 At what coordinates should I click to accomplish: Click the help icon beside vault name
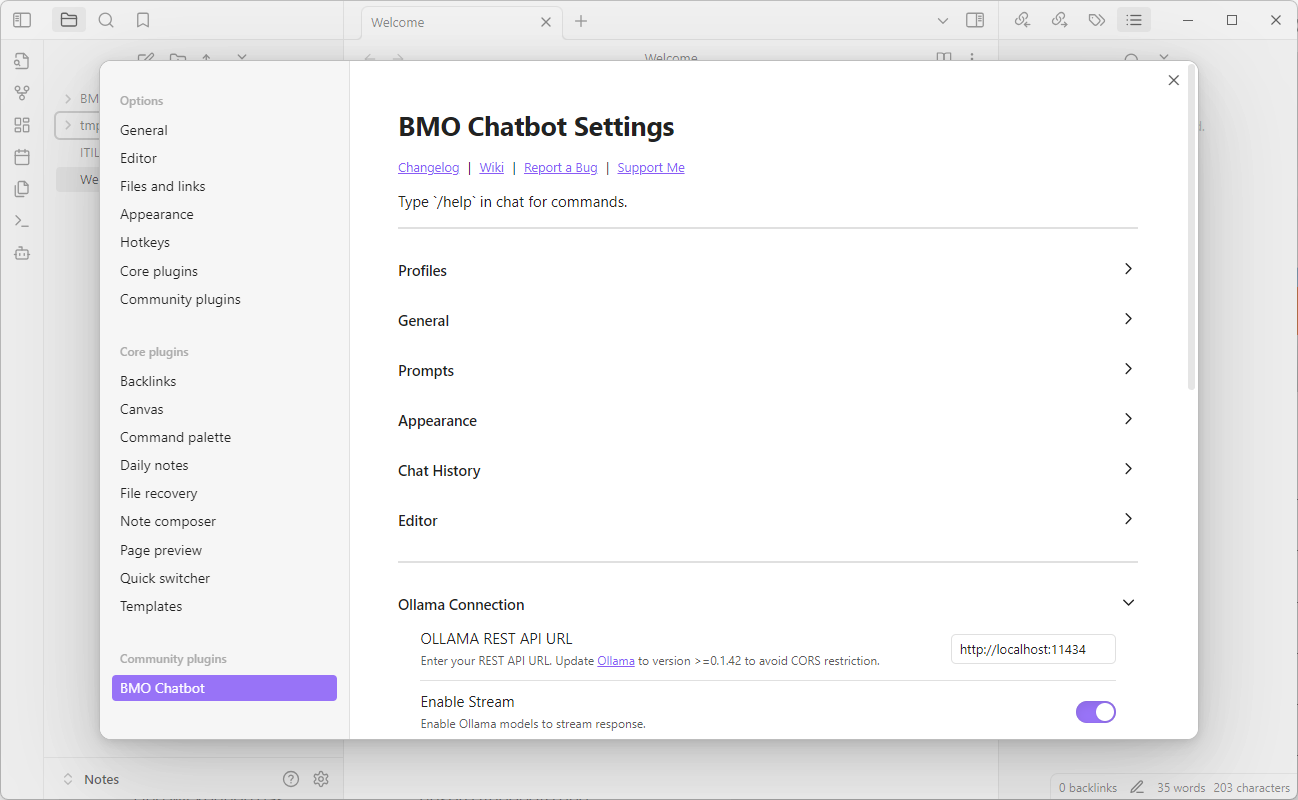[291, 779]
